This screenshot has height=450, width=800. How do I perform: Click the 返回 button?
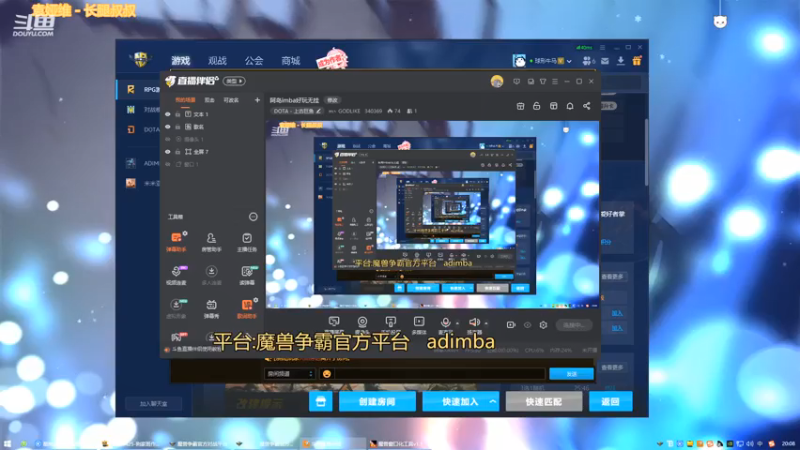coord(611,402)
